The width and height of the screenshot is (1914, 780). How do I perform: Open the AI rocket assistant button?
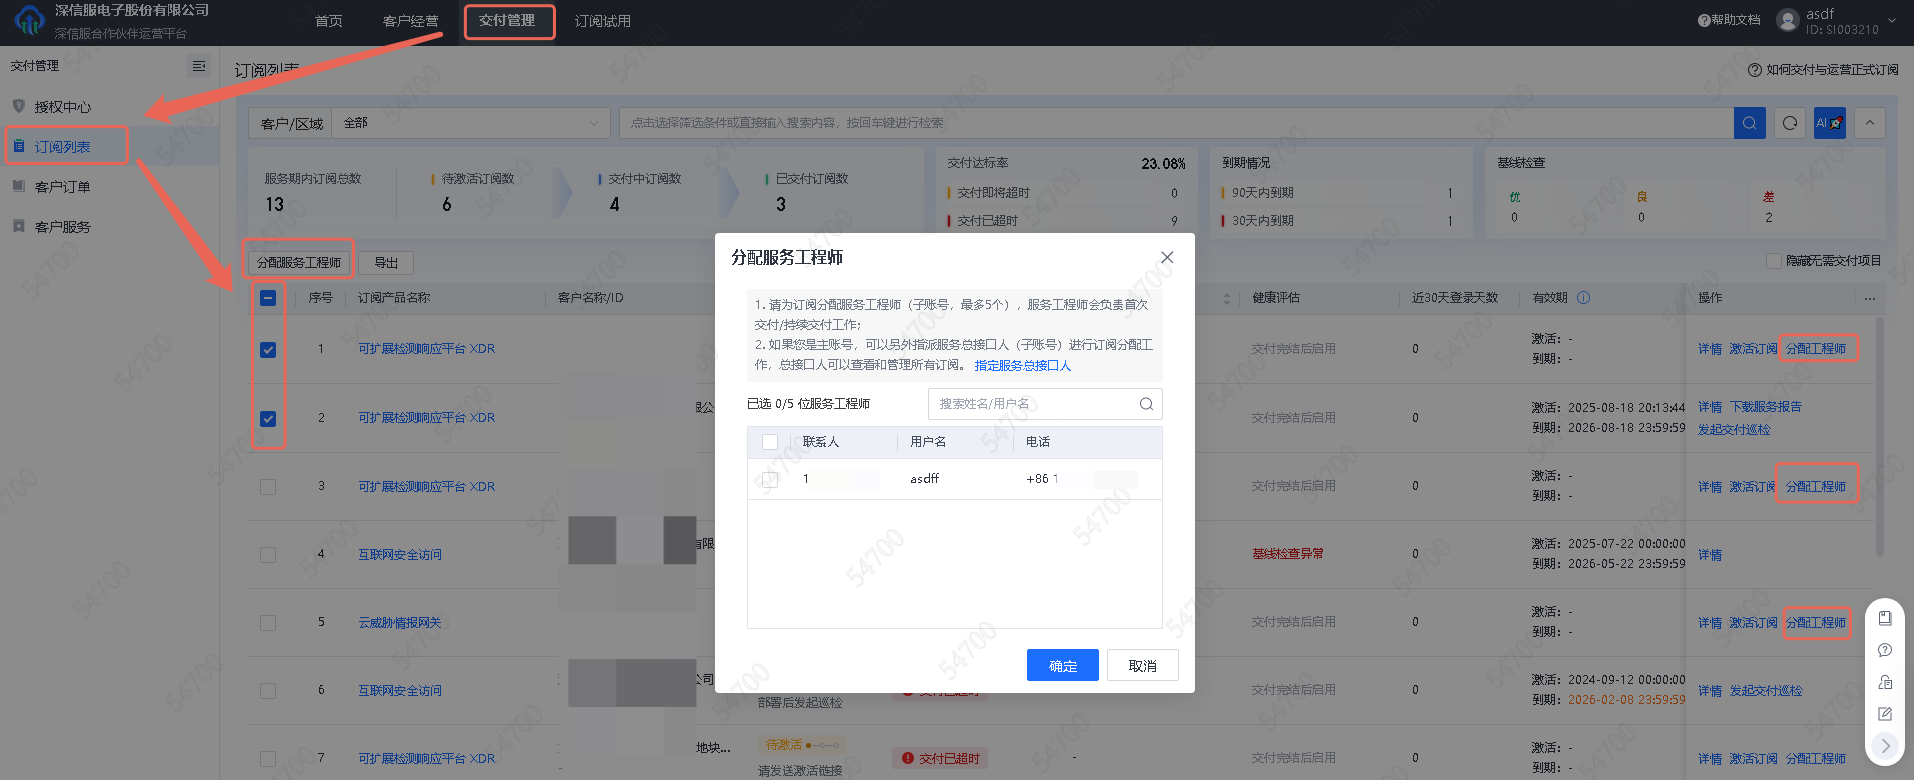click(x=1829, y=123)
